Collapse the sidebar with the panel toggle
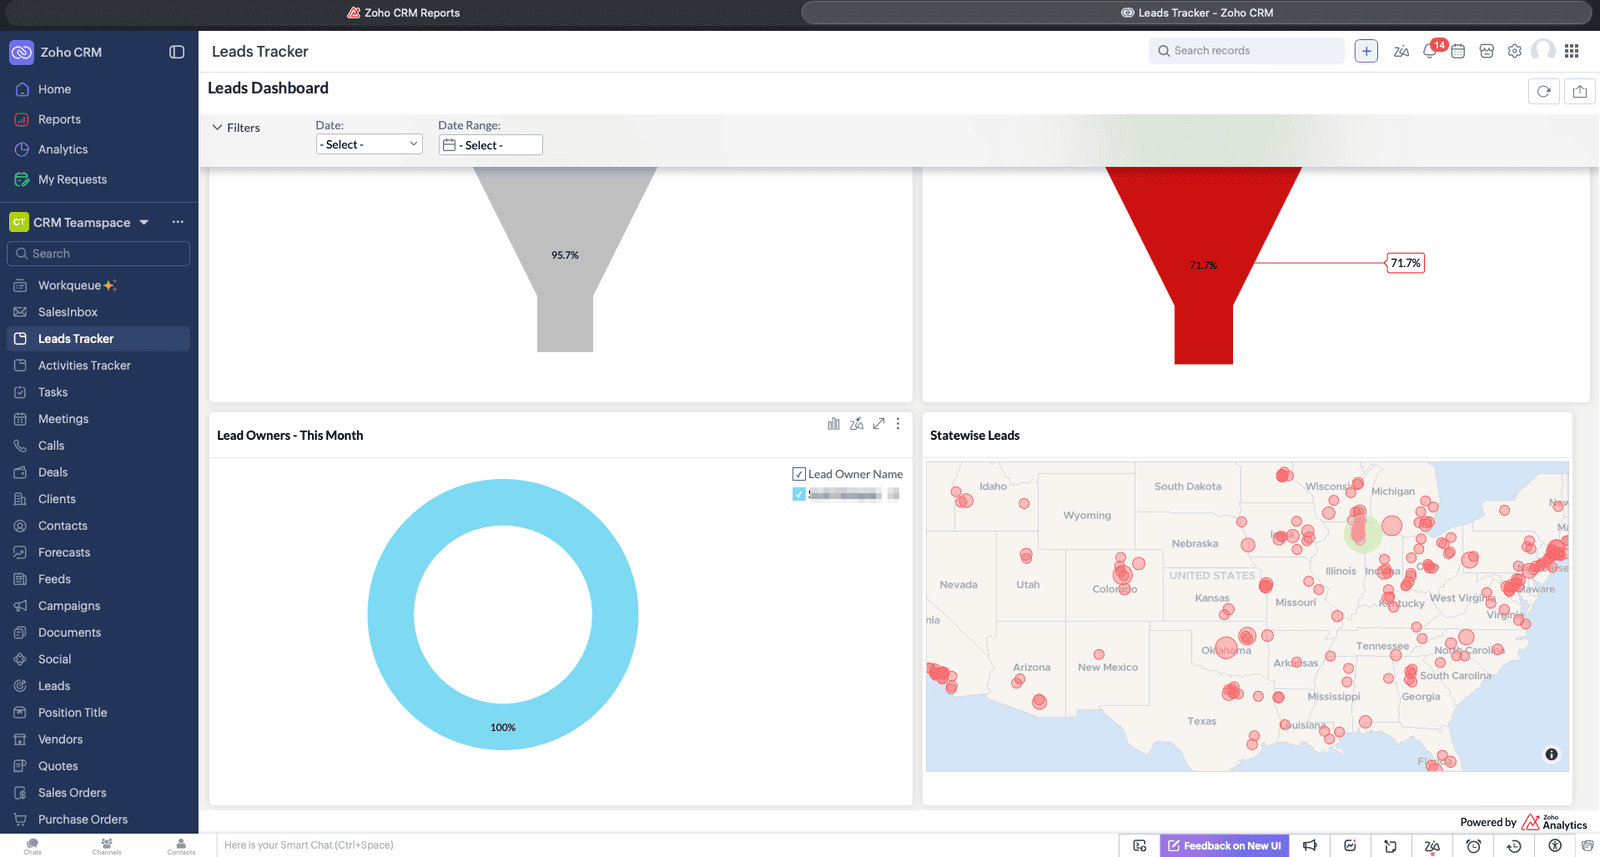Viewport: 1600px width, 857px height. [x=177, y=52]
